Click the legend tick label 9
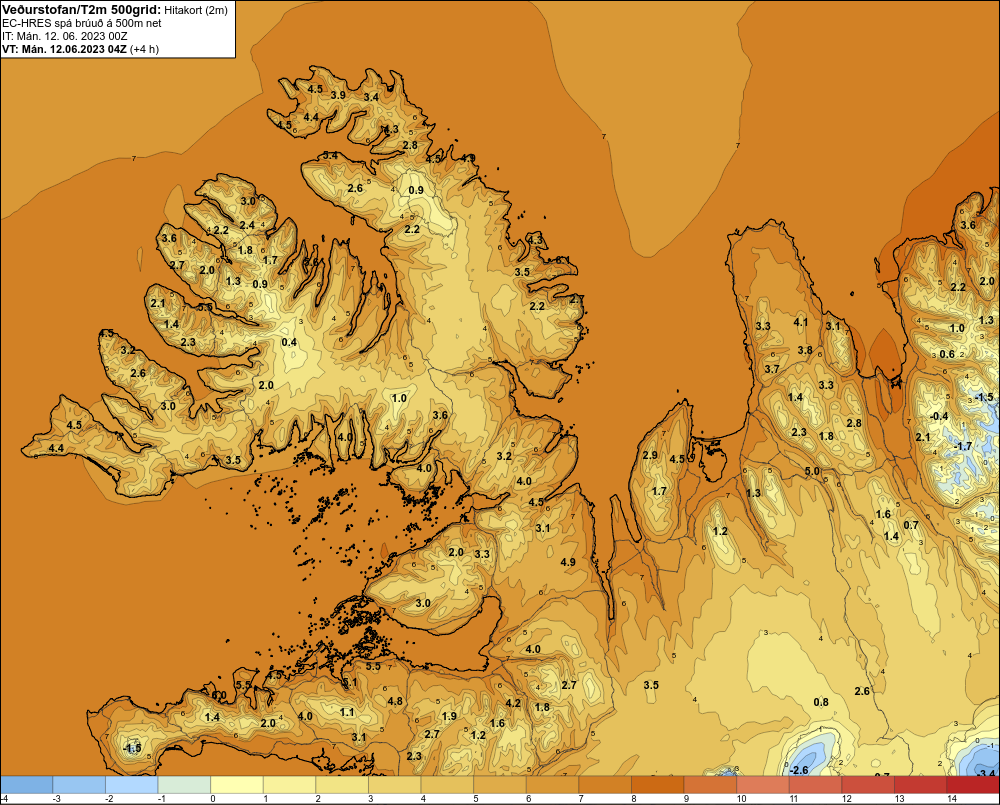The height and width of the screenshot is (805, 1000). (x=686, y=799)
